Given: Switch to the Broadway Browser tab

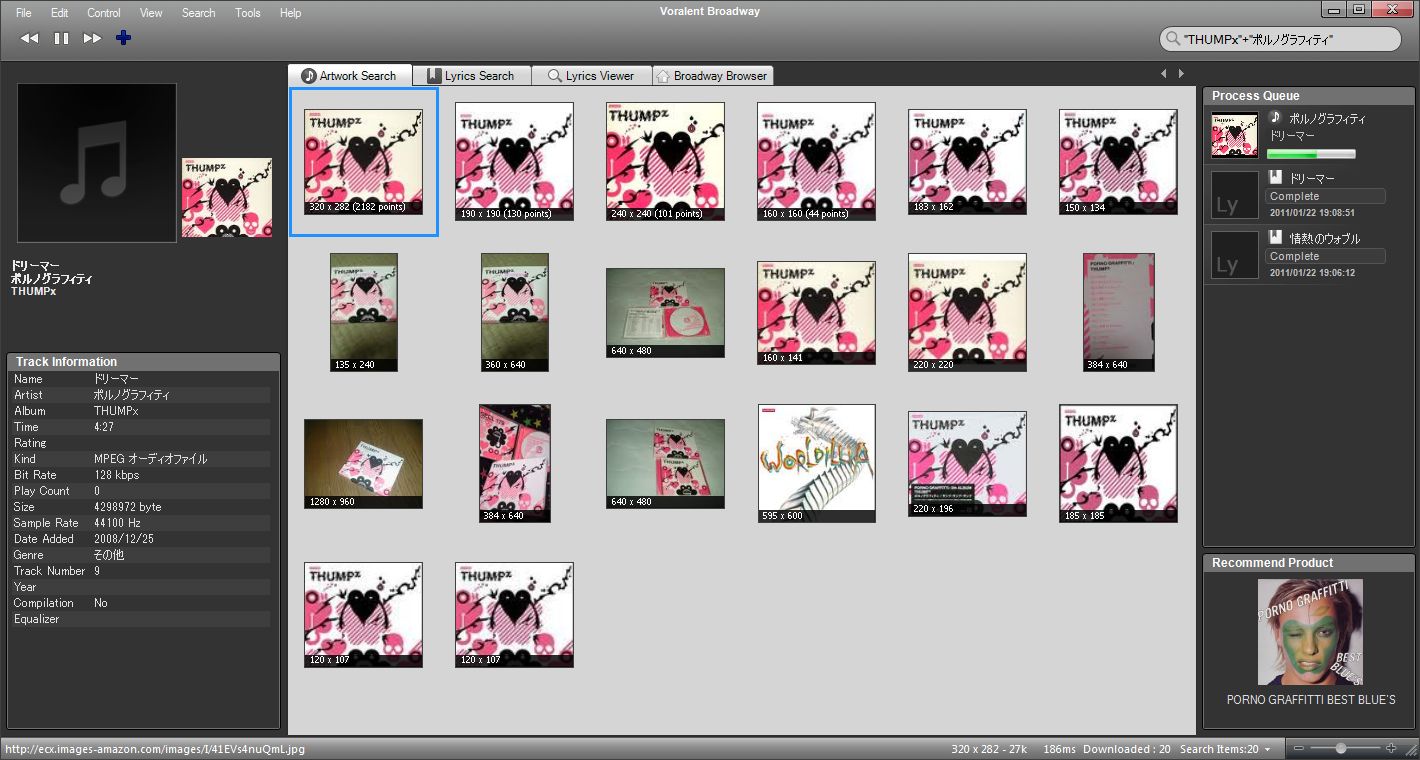Looking at the screenshot, I should click(x=712, y=76).
